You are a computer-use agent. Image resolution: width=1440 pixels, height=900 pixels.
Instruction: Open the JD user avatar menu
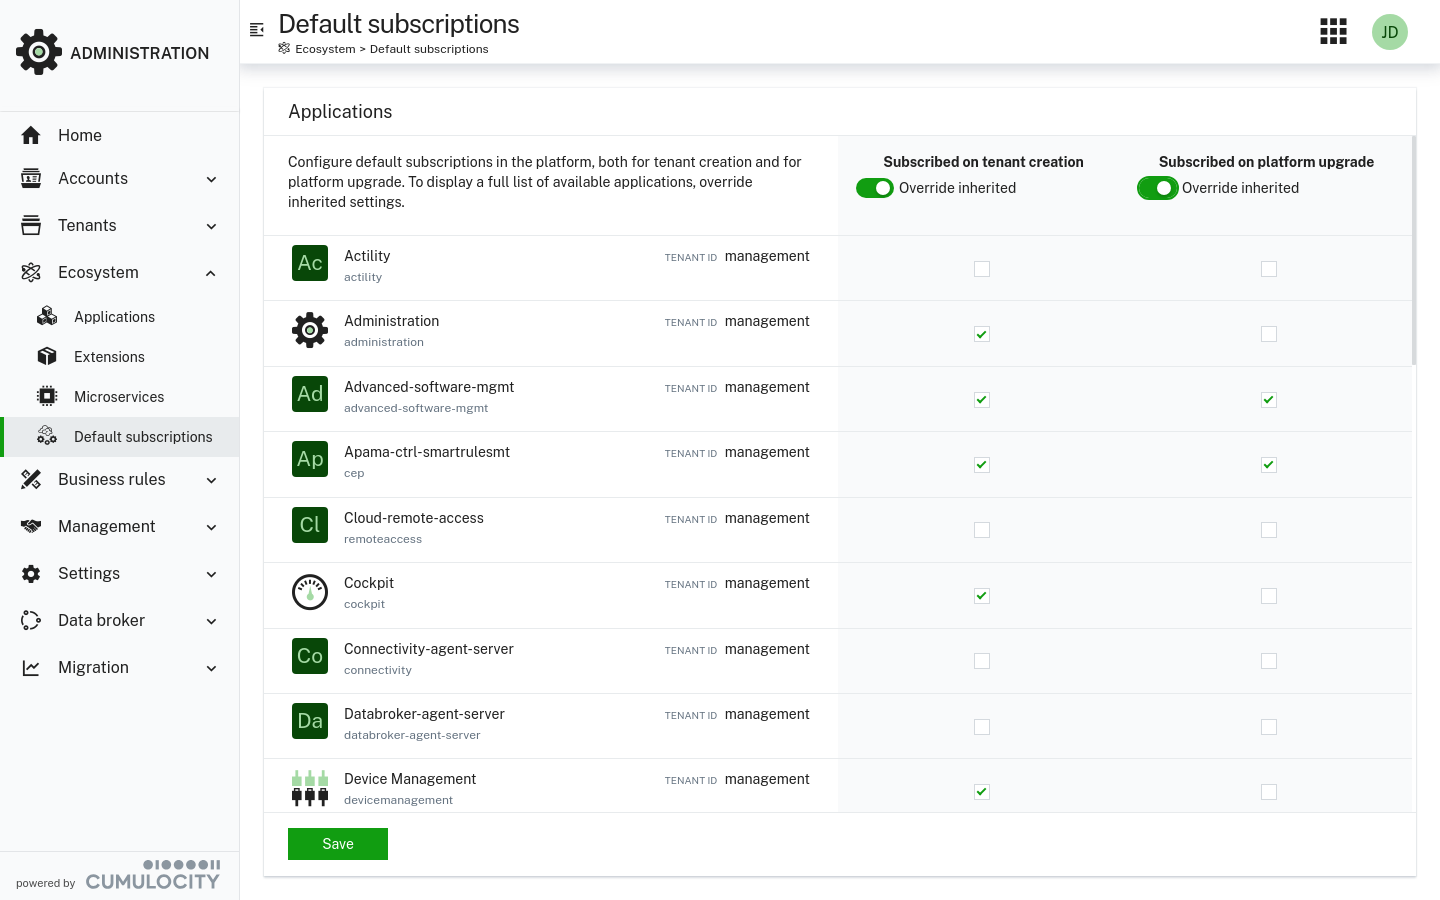point(1390,31)
